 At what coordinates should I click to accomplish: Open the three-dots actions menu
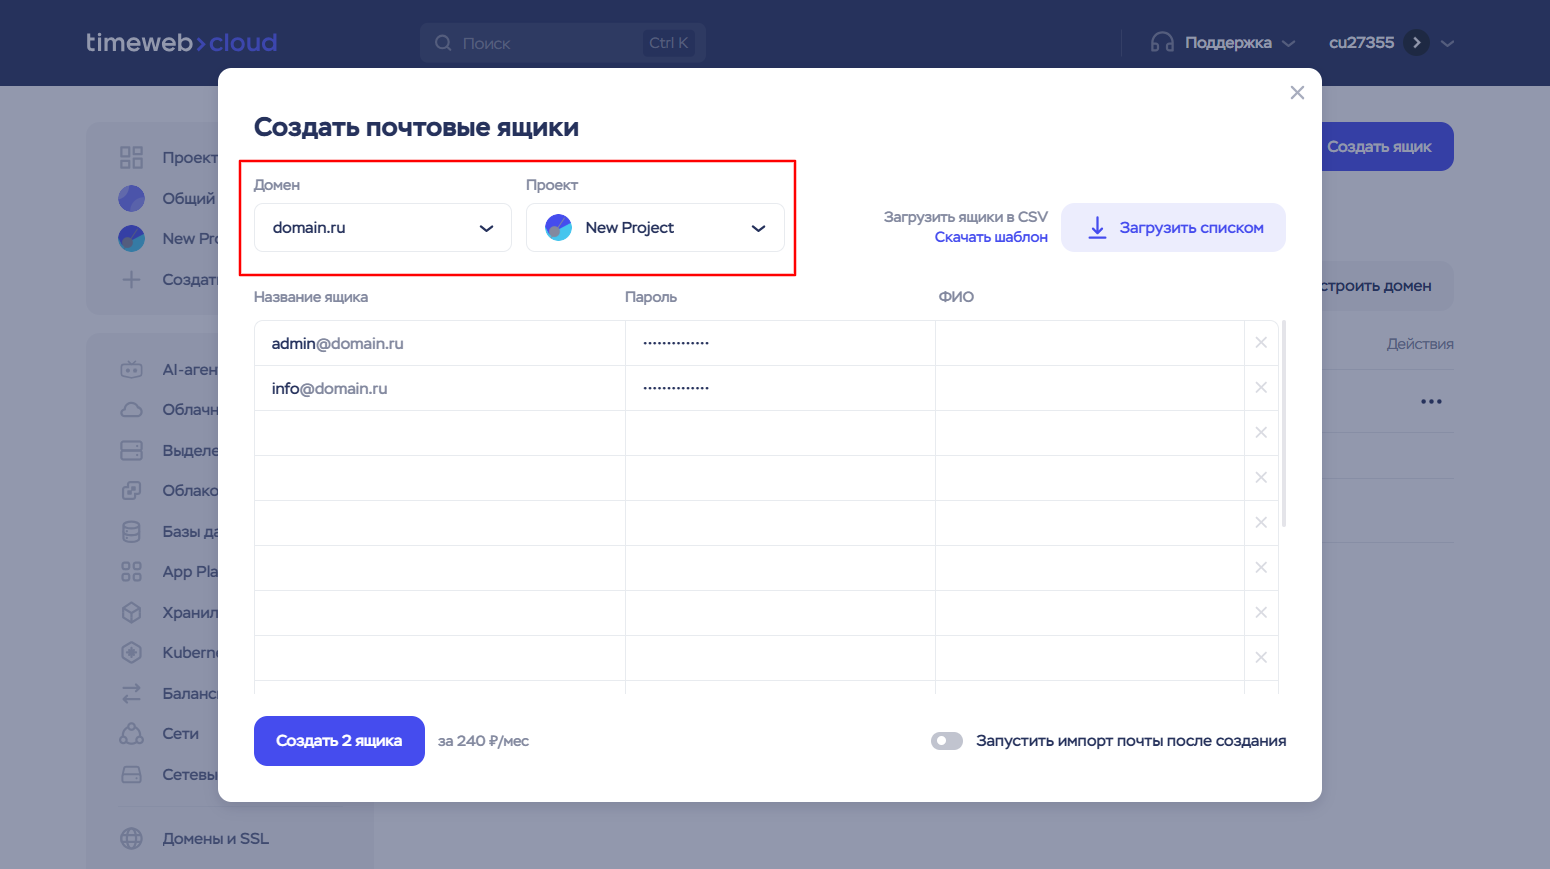point(1431,402)
